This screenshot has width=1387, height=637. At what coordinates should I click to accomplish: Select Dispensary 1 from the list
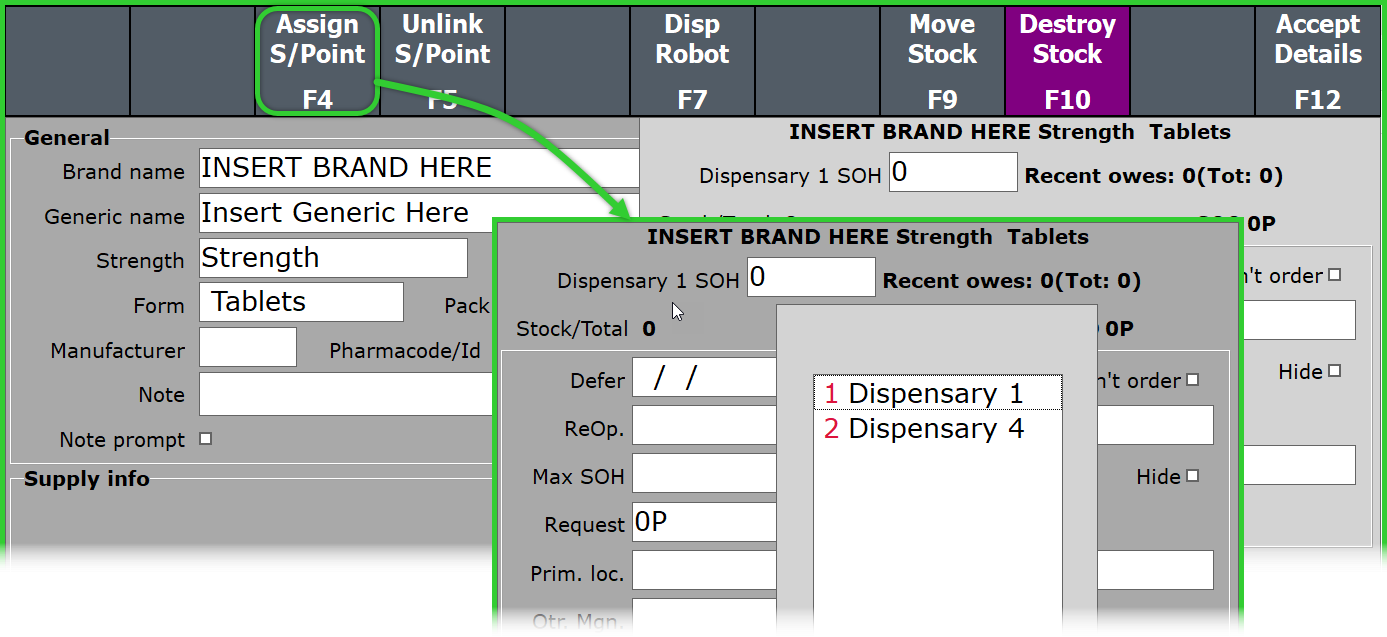(x=936, y=394)
